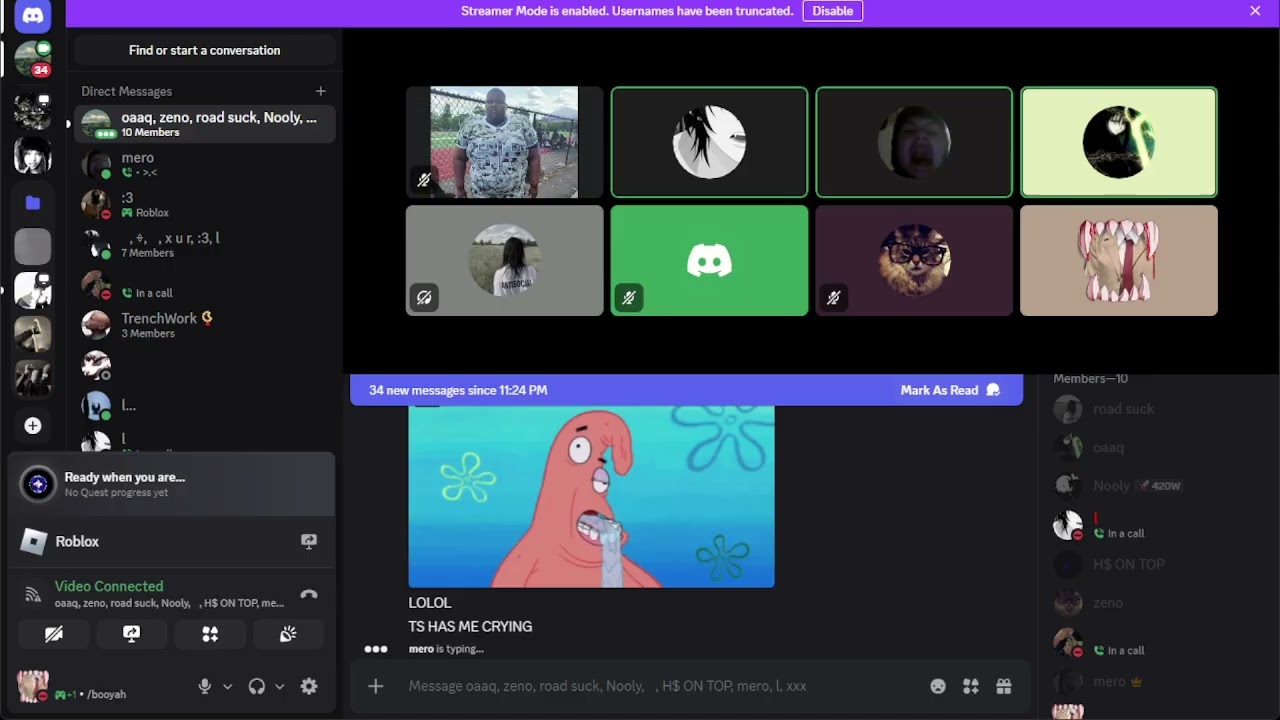Open the 7 Members group DM
This screenshot has height=720, width=1280.
click(204, 245)
